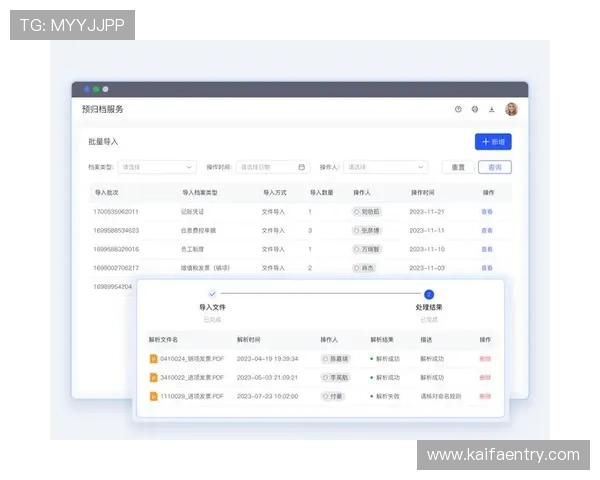Click operator tag in 2023-05-03 row
Screen dimensions: 600x480
click(x=336, y=377)
